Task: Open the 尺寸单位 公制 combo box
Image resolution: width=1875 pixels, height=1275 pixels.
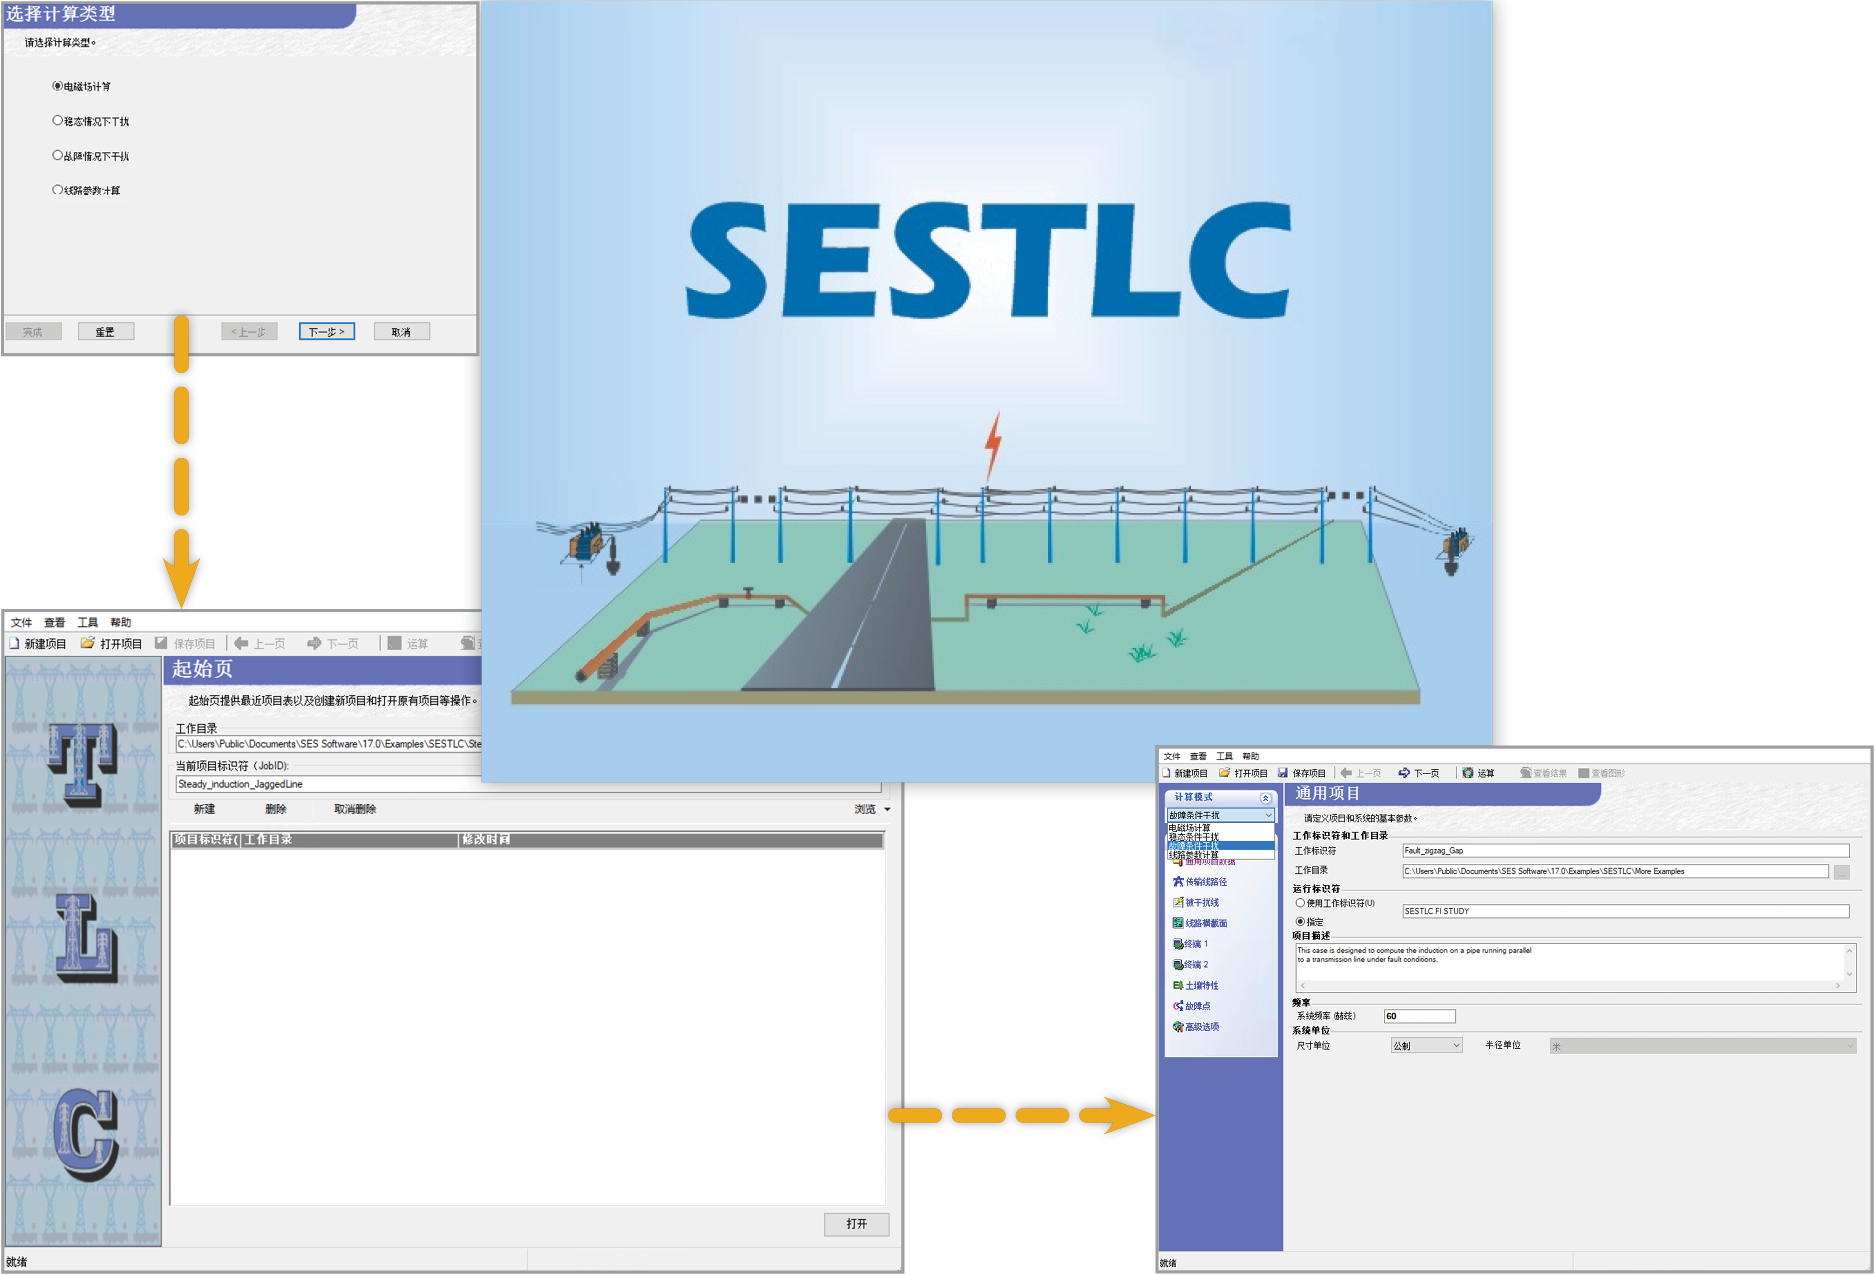Action: [x=1427, y=1046]
